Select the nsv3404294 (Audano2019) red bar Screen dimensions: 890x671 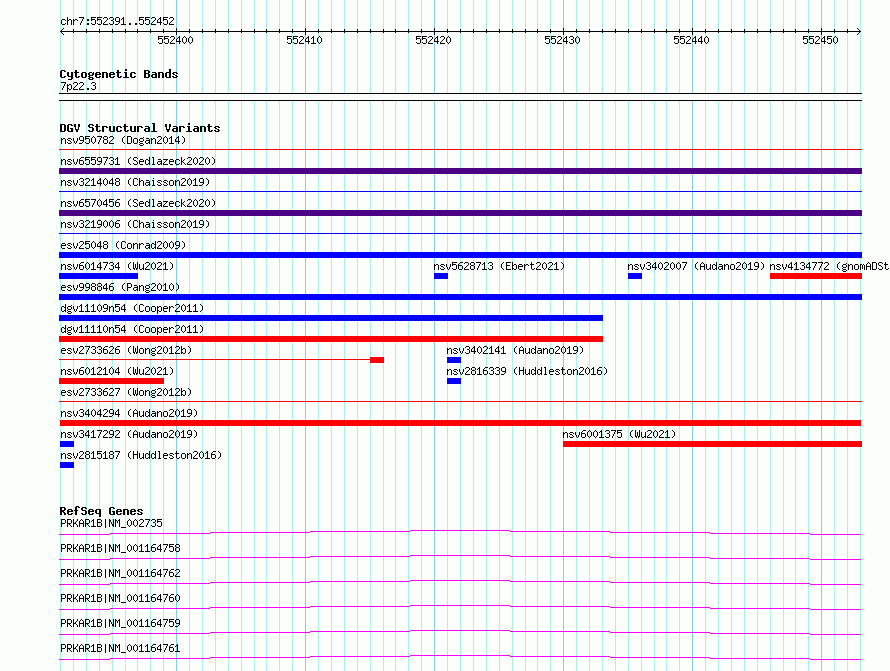(x=460, y=423)
